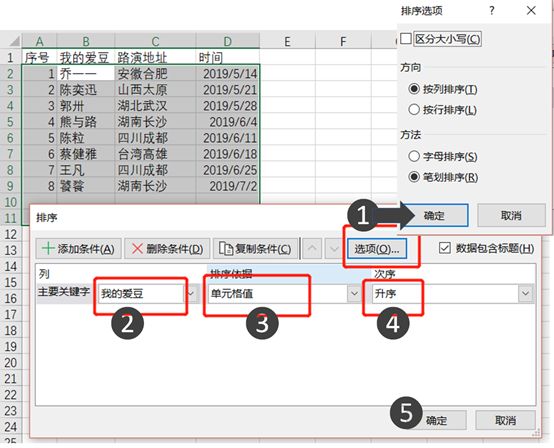Click cell with 台湾高雄
Screen dimensions: 554x448
click(x=155, y=154)
